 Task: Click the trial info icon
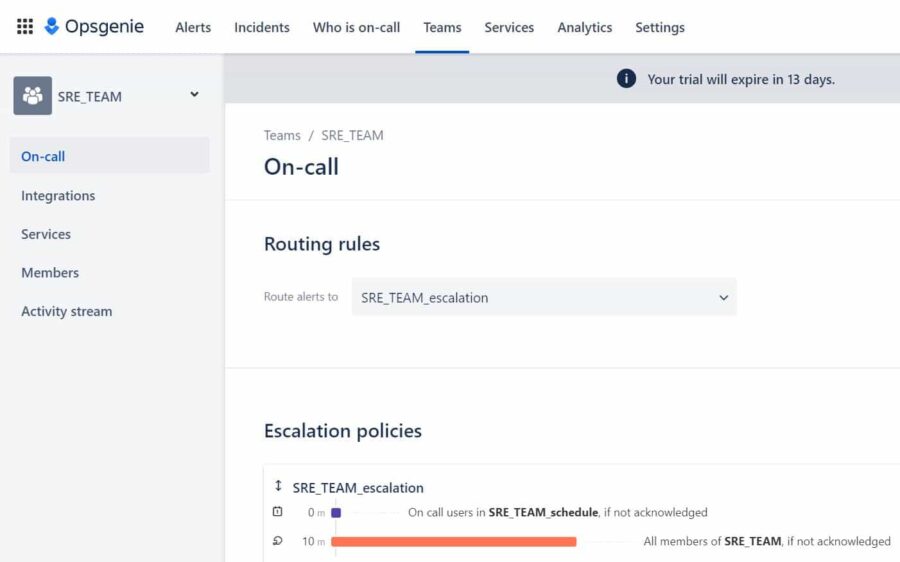[626, 79]
